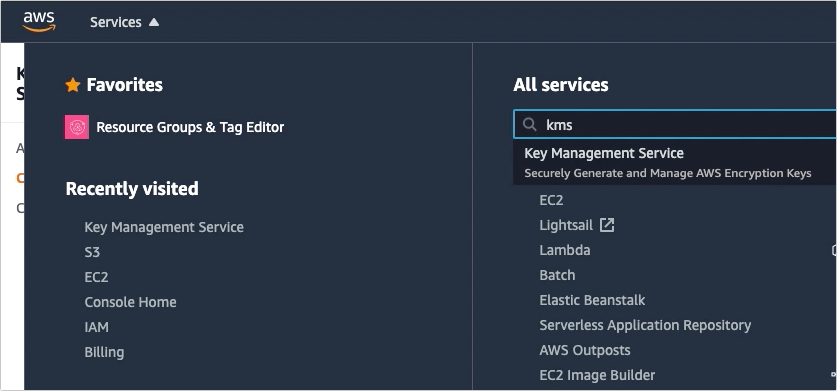The width and height of the screenshot is (837, 391).
Task: Open S3 from Recently visited
Action: [x=92, y=252]
